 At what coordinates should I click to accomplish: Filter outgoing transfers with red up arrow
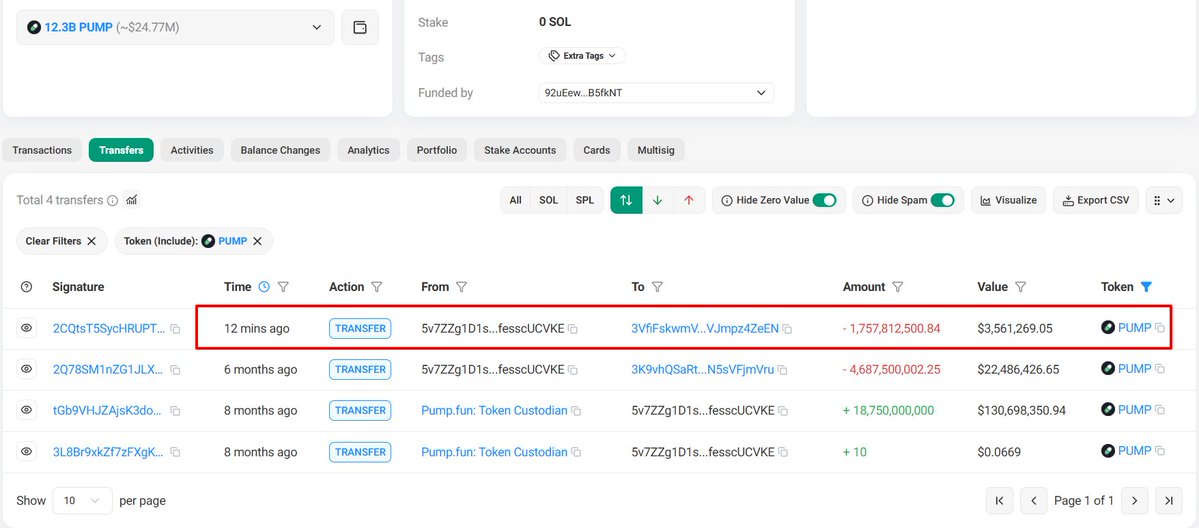(688, 200)
